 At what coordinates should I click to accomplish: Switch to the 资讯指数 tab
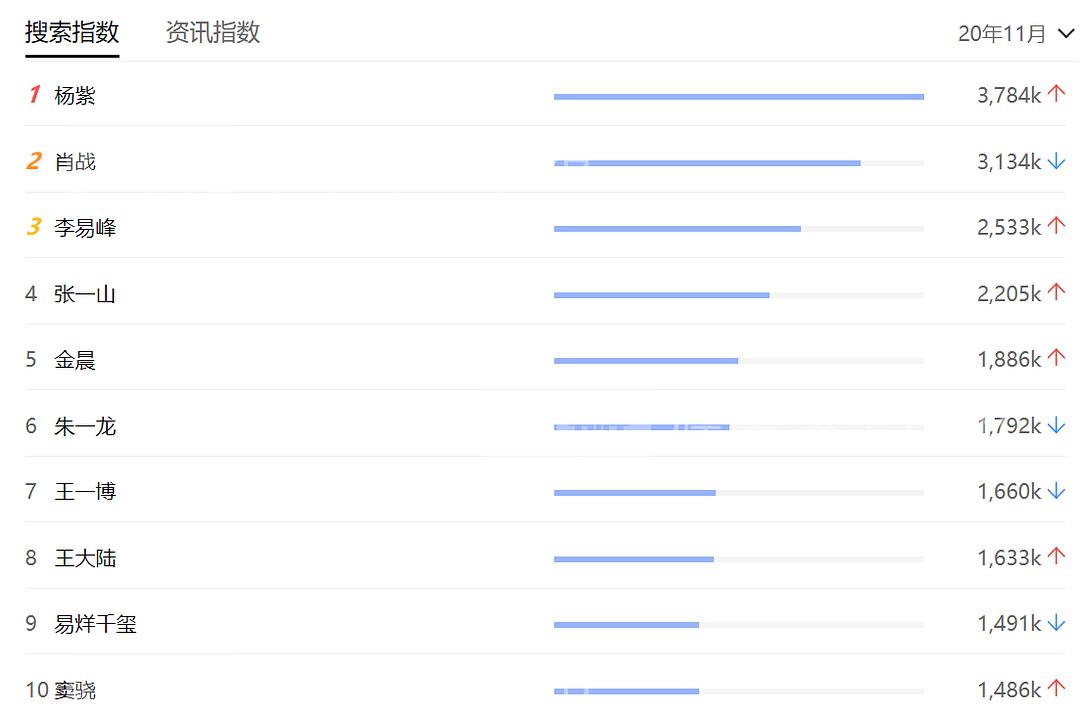tap(213, 32)
